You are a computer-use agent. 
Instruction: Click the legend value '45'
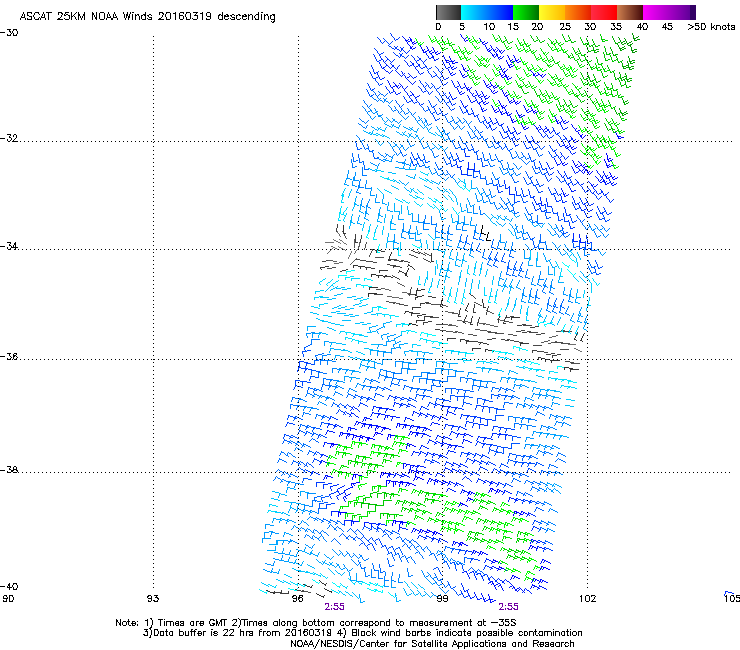(667, 27)
